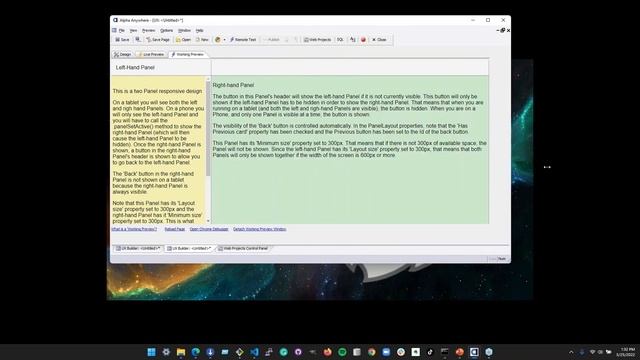
Task: Open Microsoft Edge from the taskbar
Action: tap(196, 352)
